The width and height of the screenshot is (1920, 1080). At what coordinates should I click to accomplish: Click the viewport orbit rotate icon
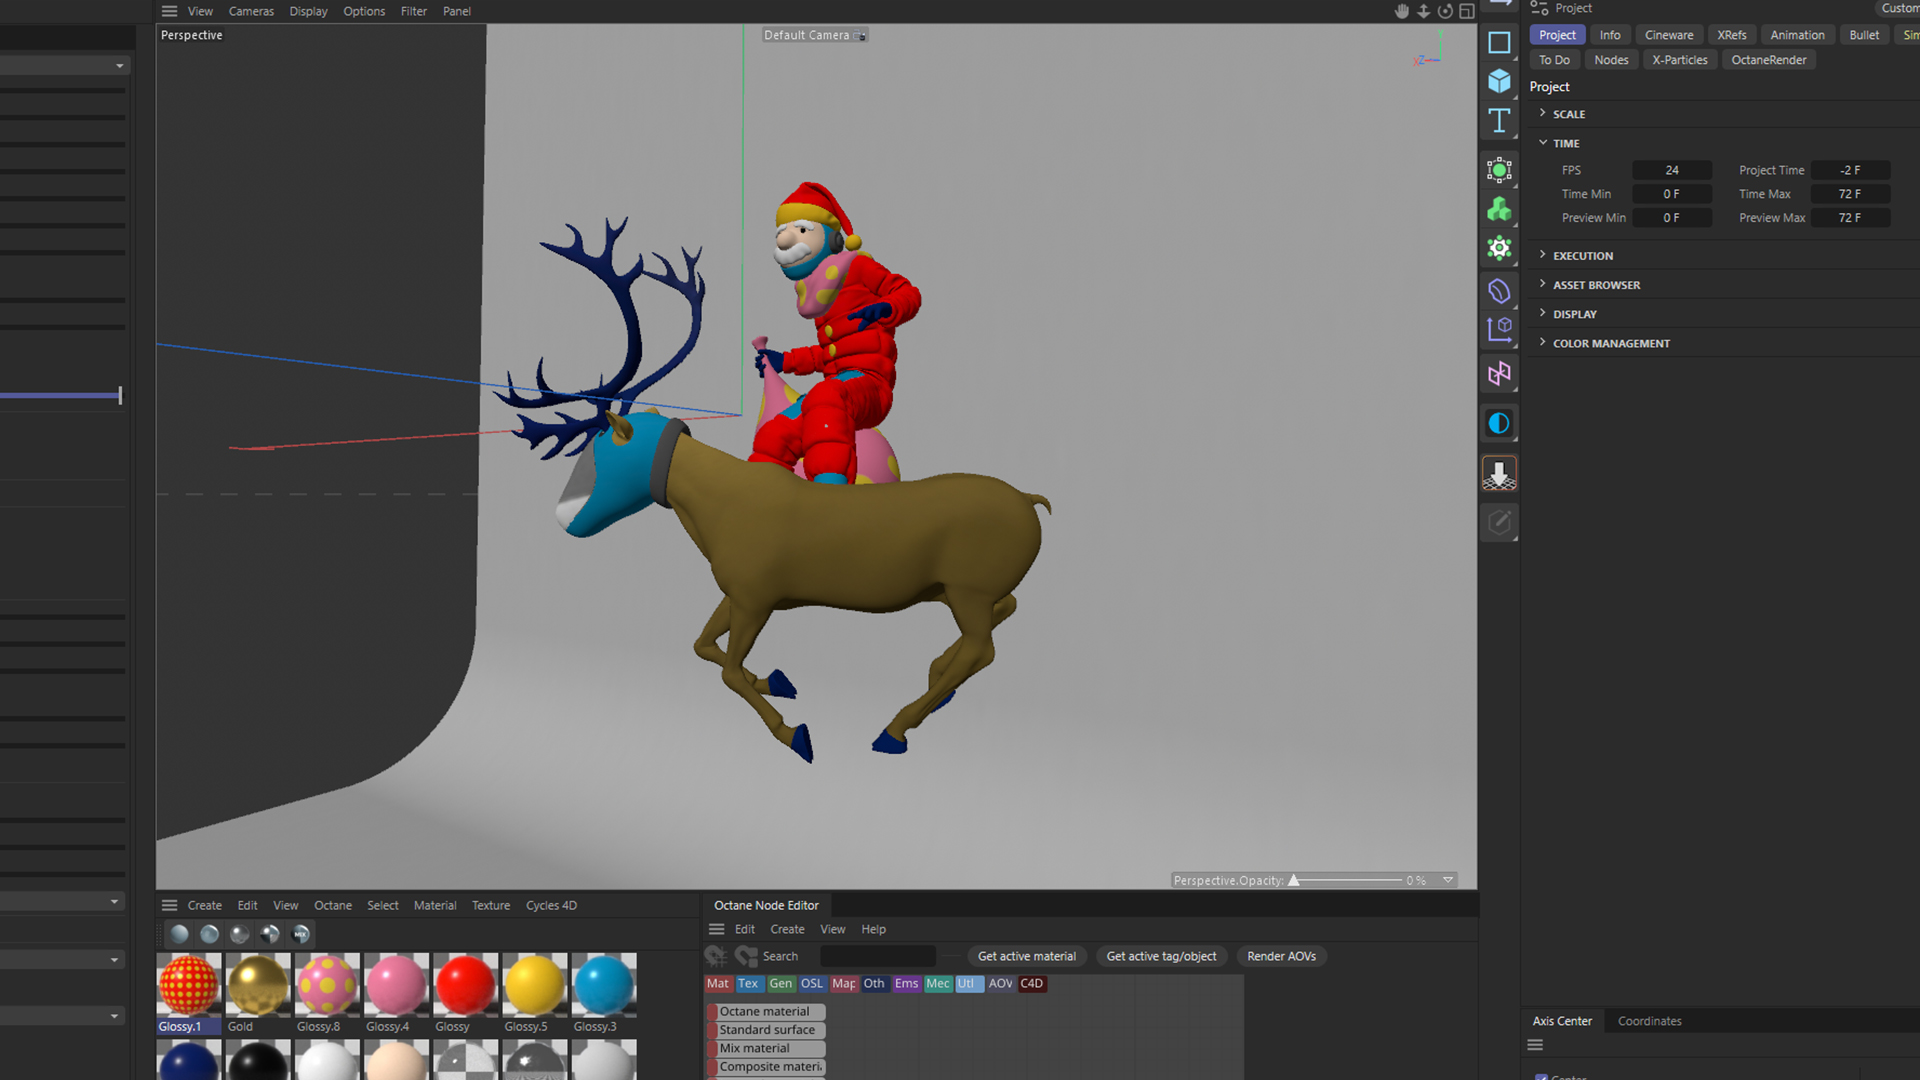click(x=1445, y=11)
